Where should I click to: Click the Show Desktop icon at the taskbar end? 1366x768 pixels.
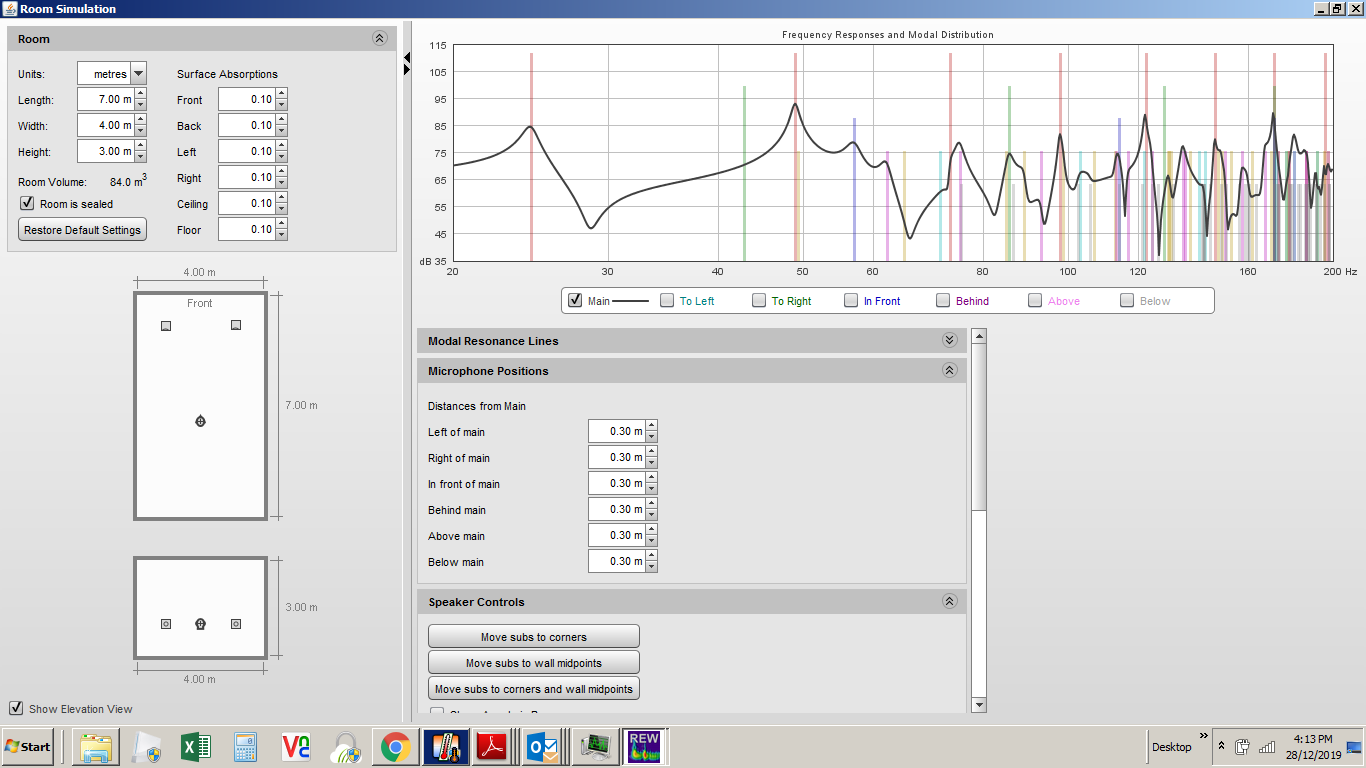pos(1355,747)
